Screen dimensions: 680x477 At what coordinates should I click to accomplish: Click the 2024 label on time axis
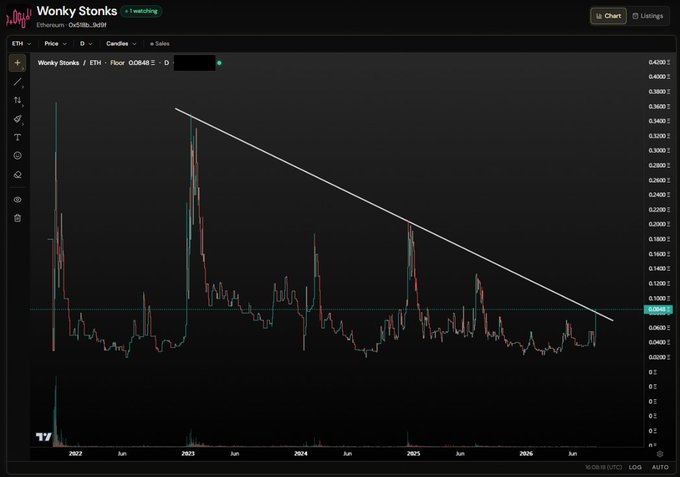coord(301,454)
